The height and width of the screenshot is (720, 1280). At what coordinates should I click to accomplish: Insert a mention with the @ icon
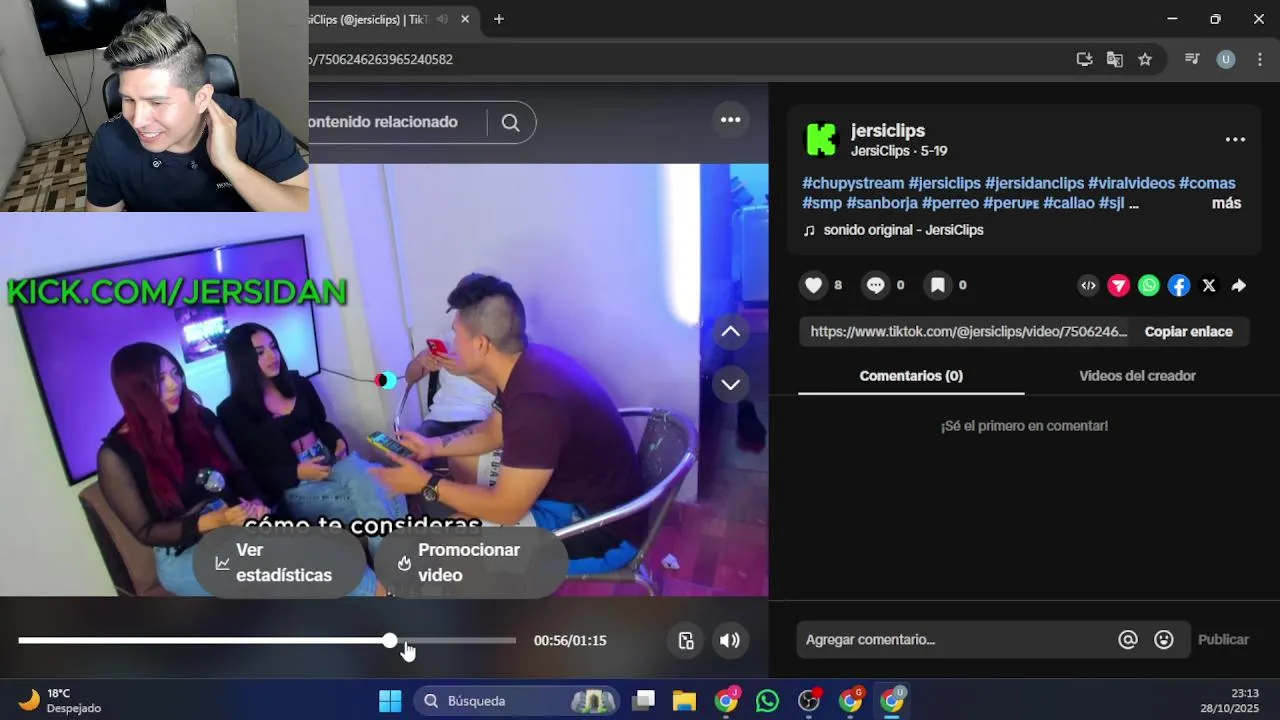click(1128, 640)
